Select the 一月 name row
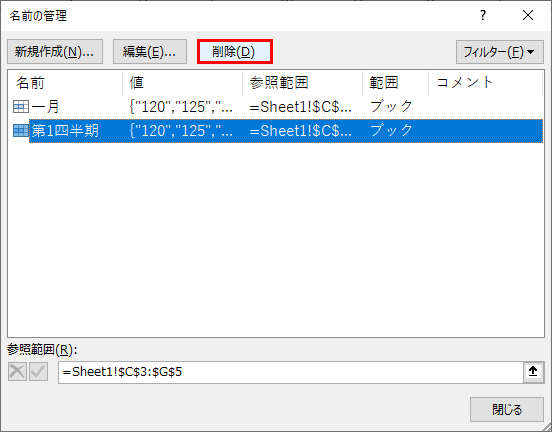 click(275, 107)
